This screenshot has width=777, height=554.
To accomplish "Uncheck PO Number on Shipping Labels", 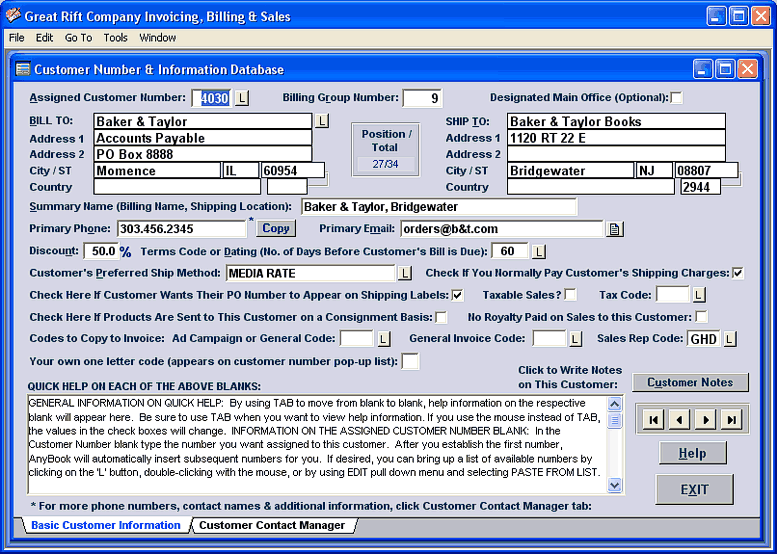I will coord(457,295).
